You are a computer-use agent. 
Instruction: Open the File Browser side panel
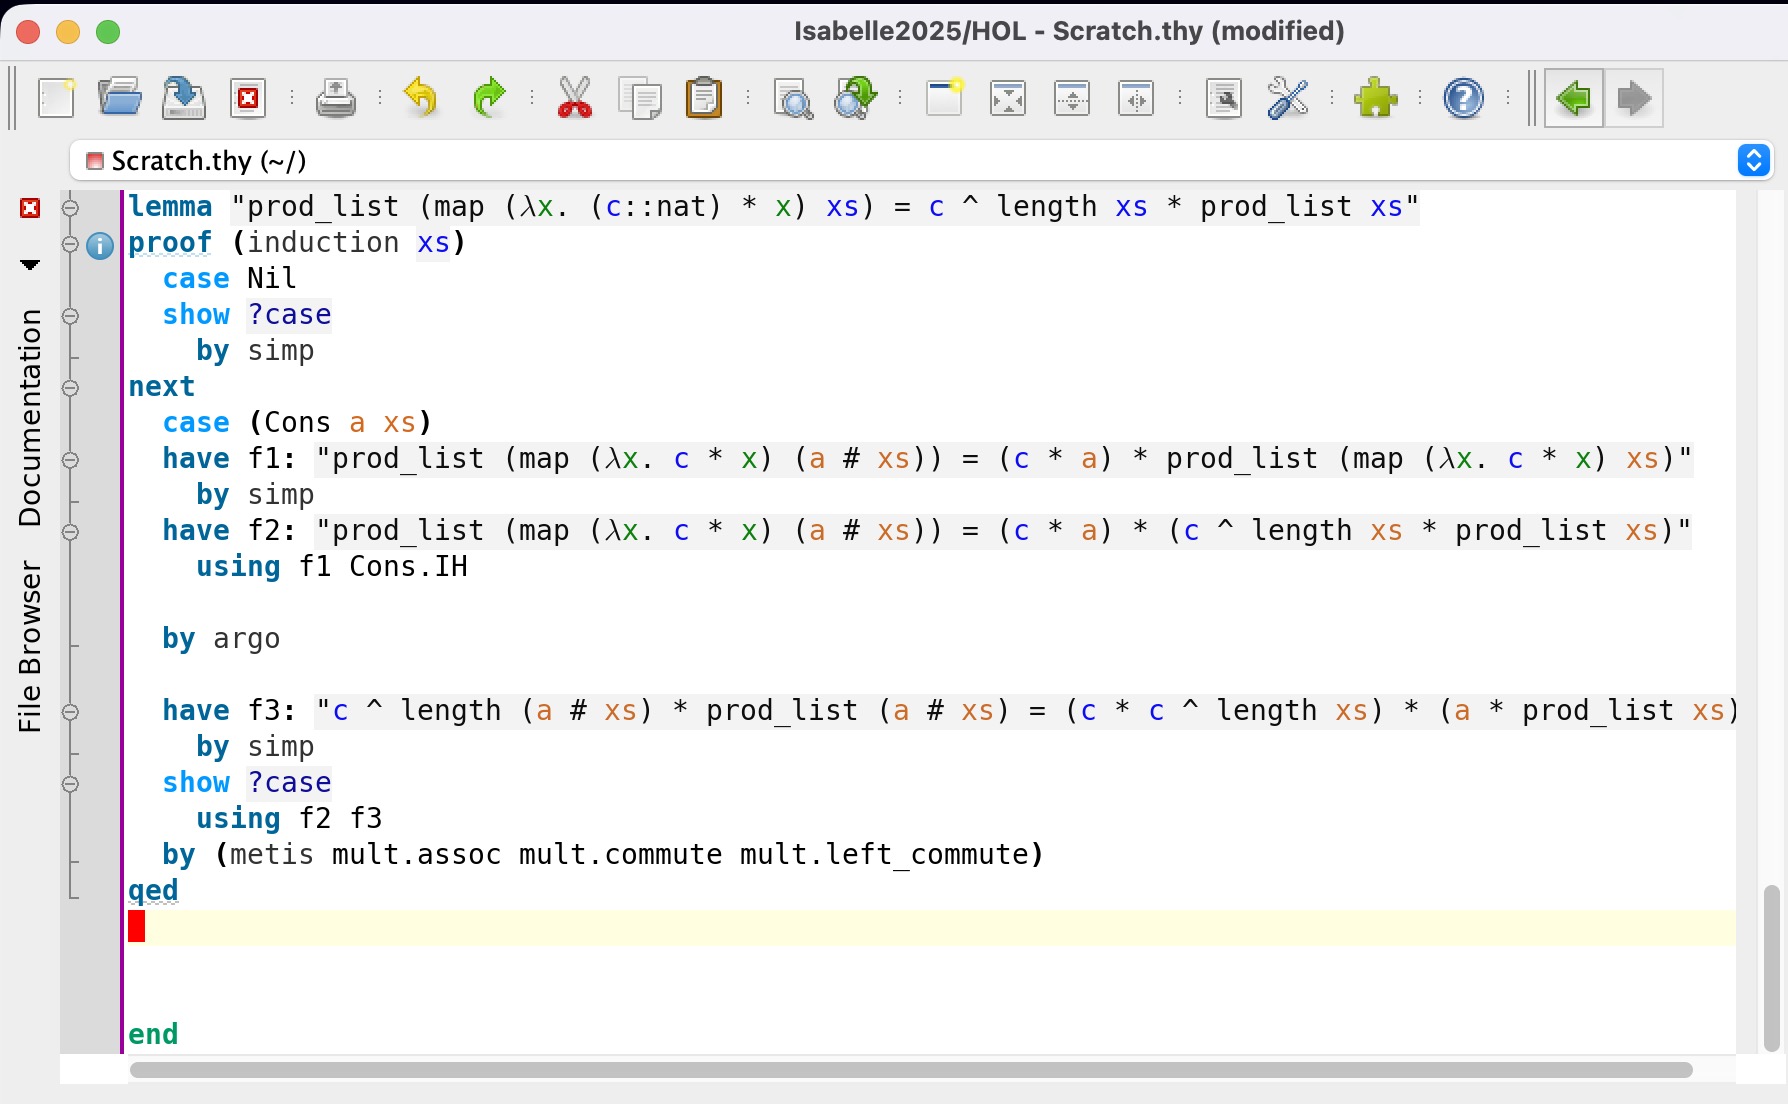pos(30,646)
